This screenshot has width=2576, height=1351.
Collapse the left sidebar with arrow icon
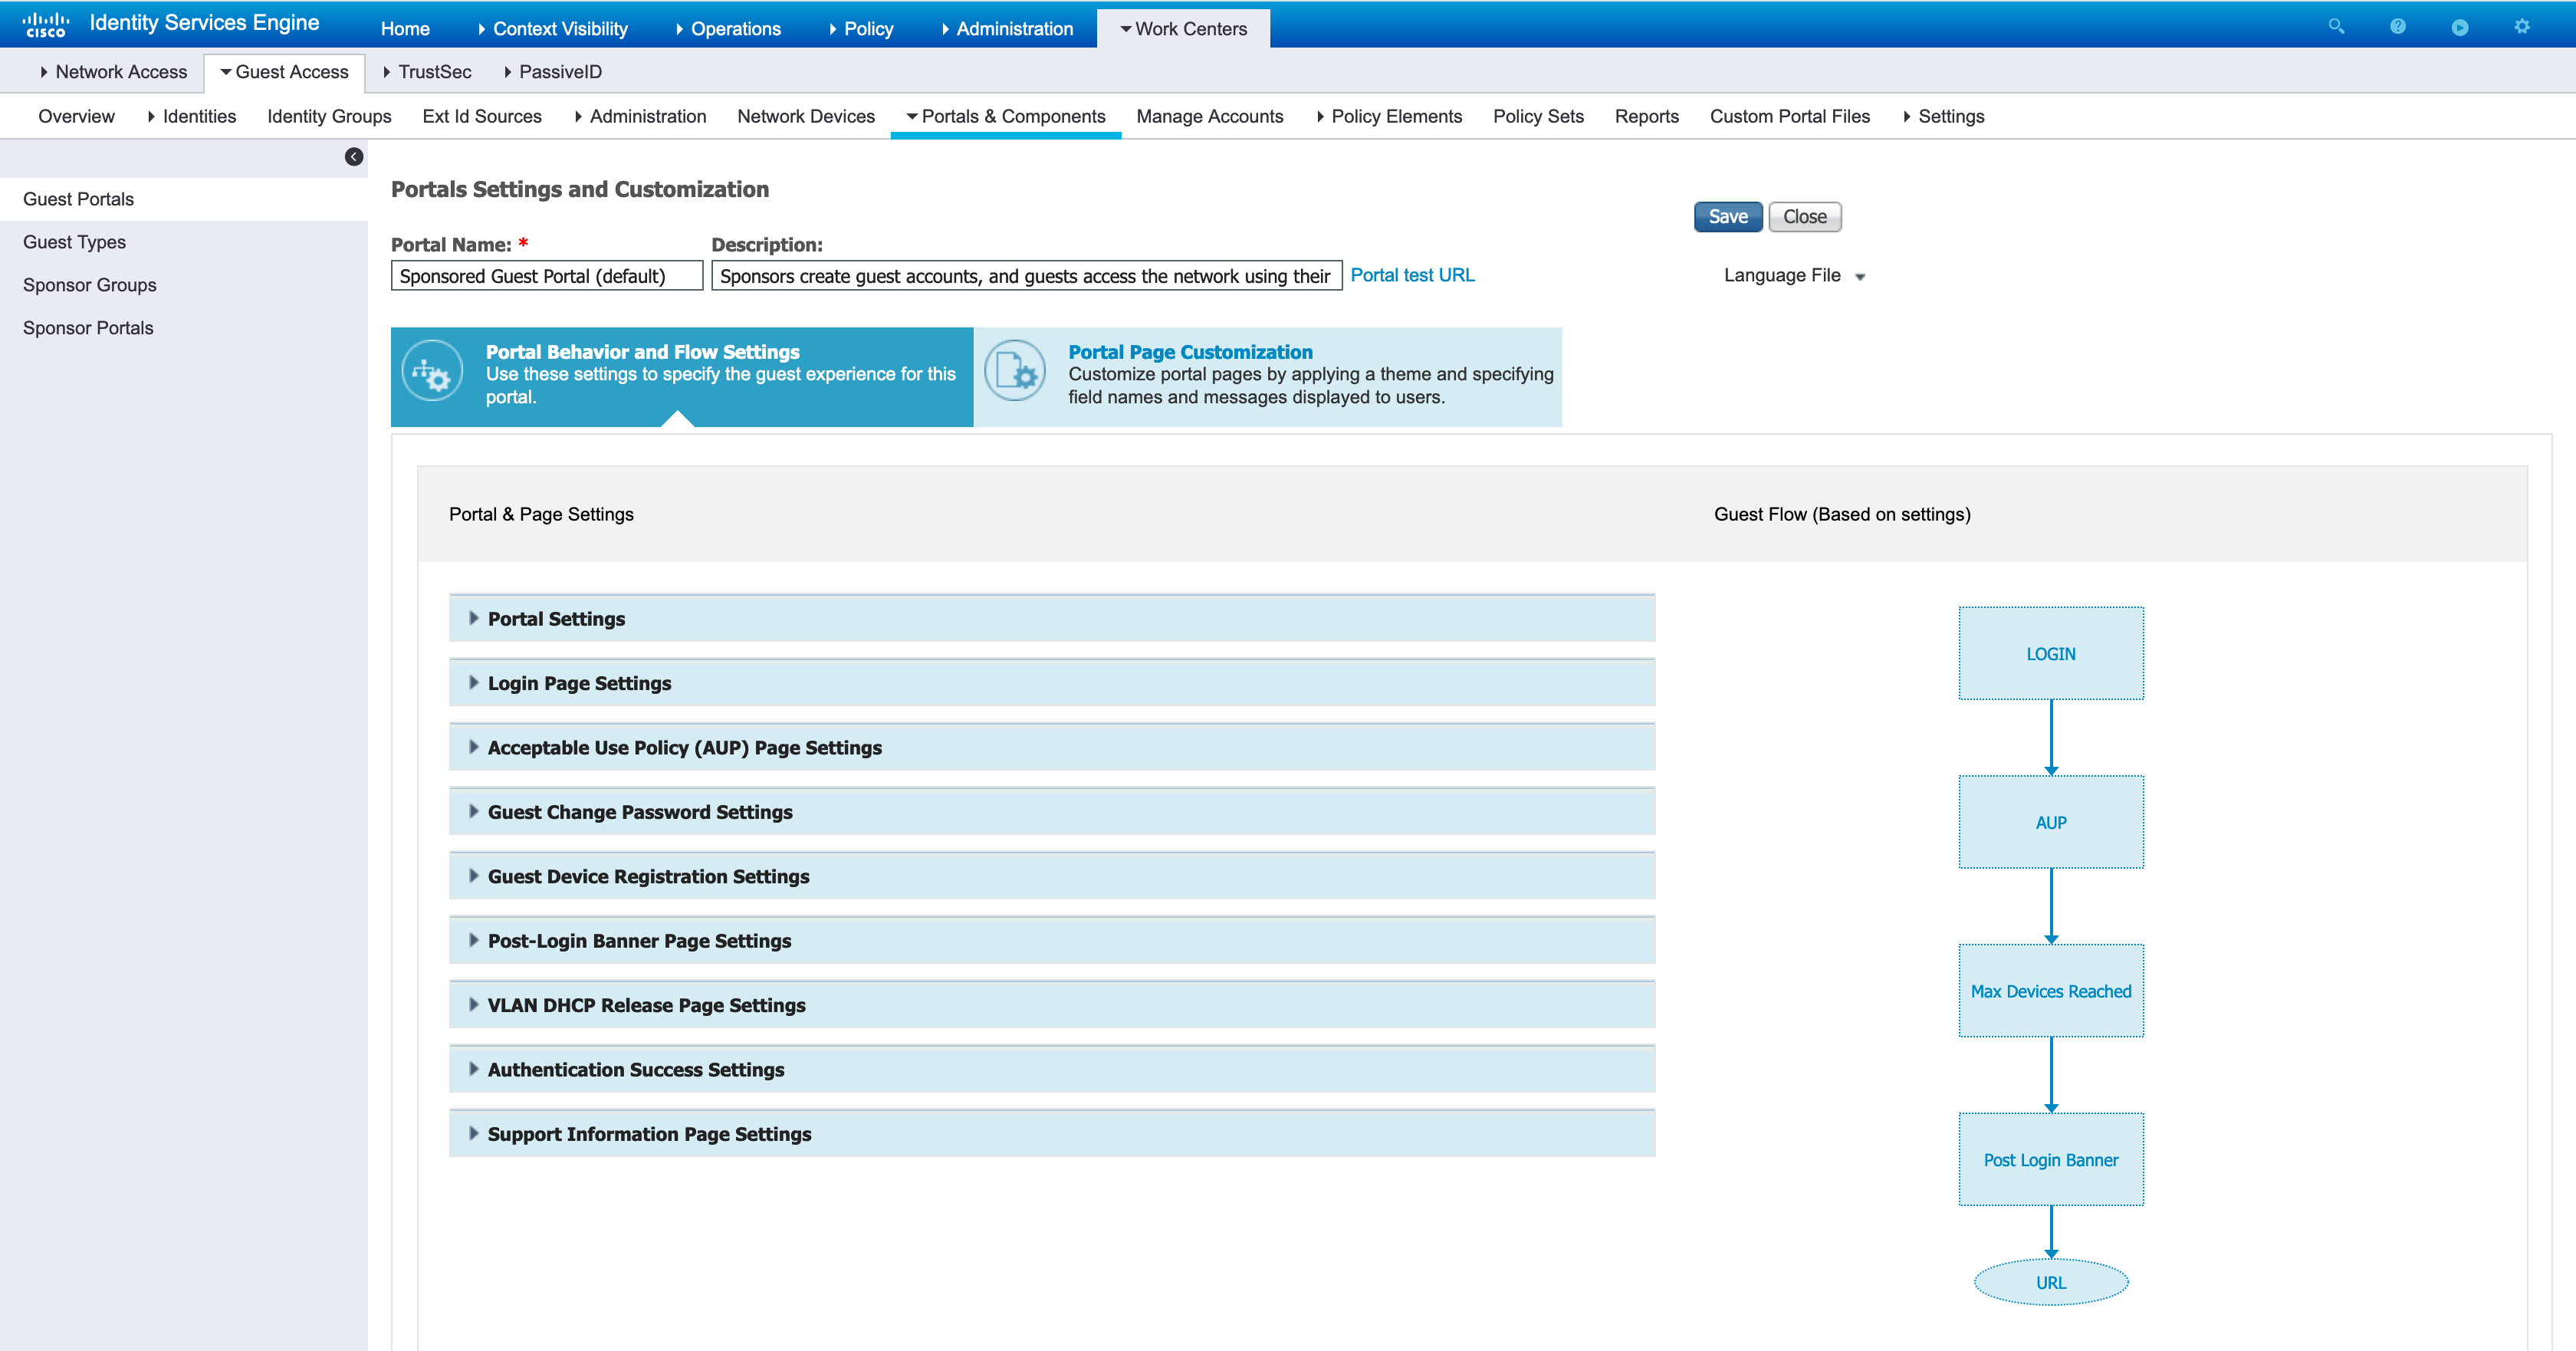[x=354, y=157]
